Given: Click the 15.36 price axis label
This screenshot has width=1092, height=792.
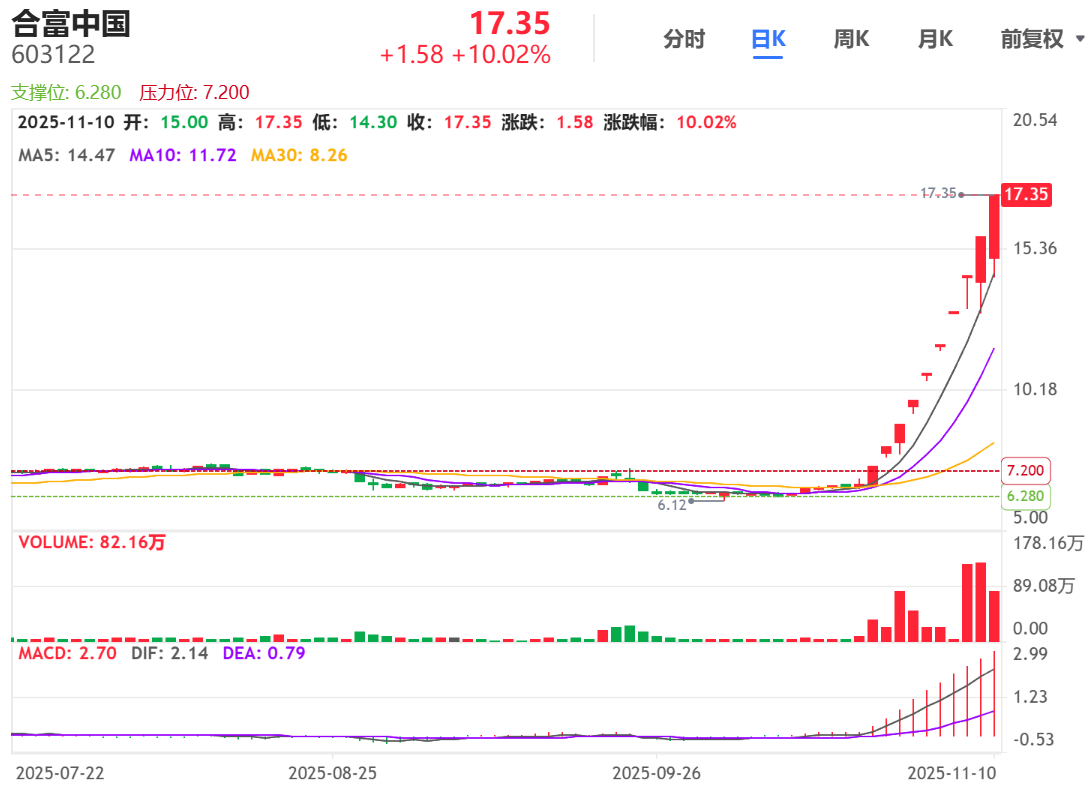Looking at the screenshot, I should click(x=1035, y=249).
